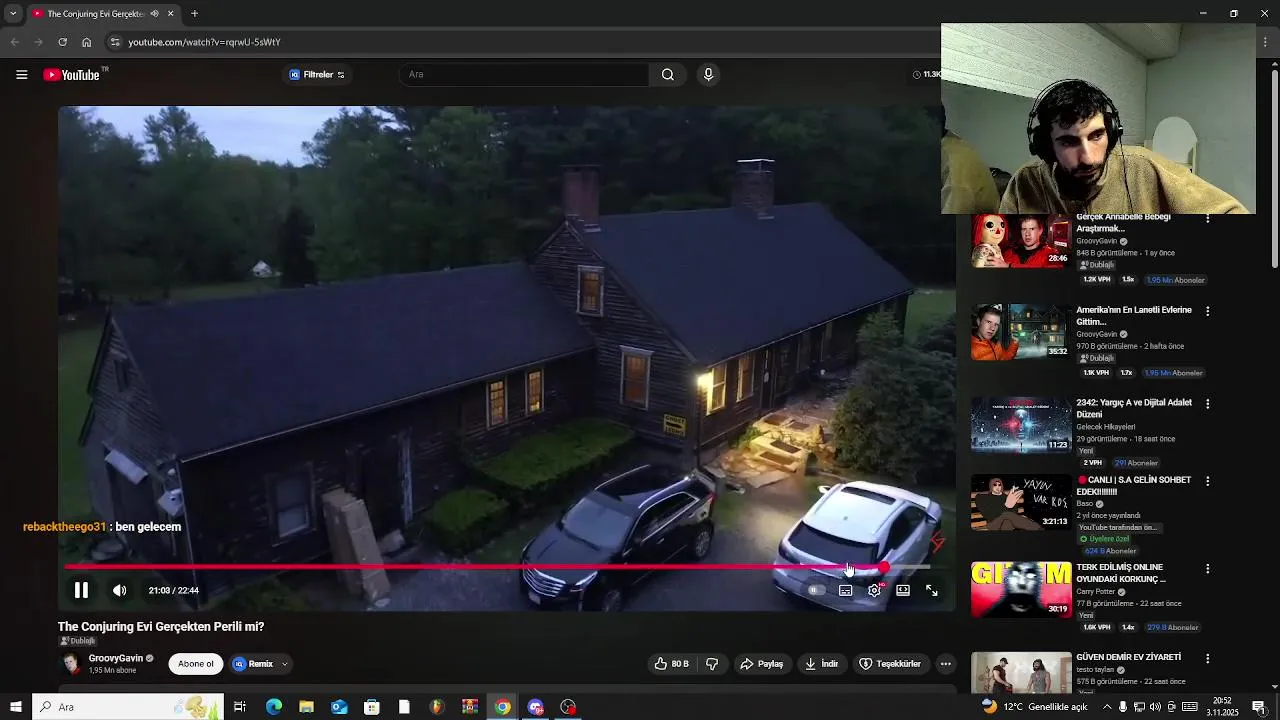This screenshot has width=1280, height=720.
Task: Click the Windows taskbar Ara search box
Action: [128, 707]
